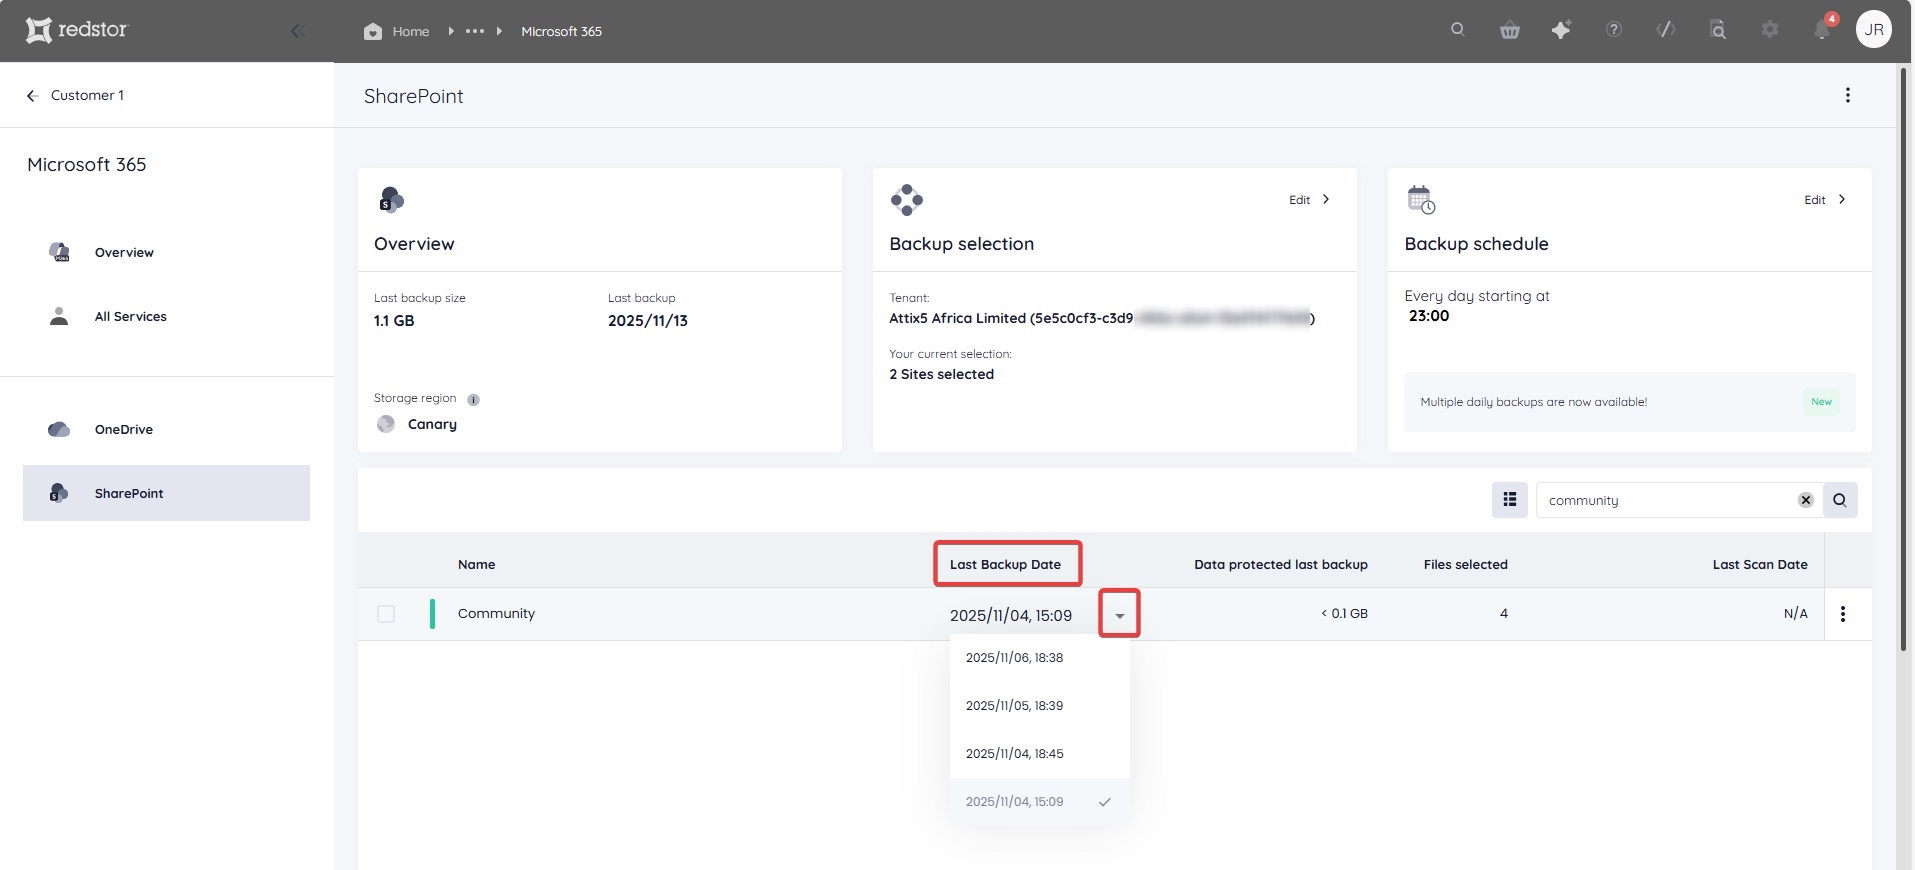
Task: Click the Redstor logo
Action: point(77,30)
